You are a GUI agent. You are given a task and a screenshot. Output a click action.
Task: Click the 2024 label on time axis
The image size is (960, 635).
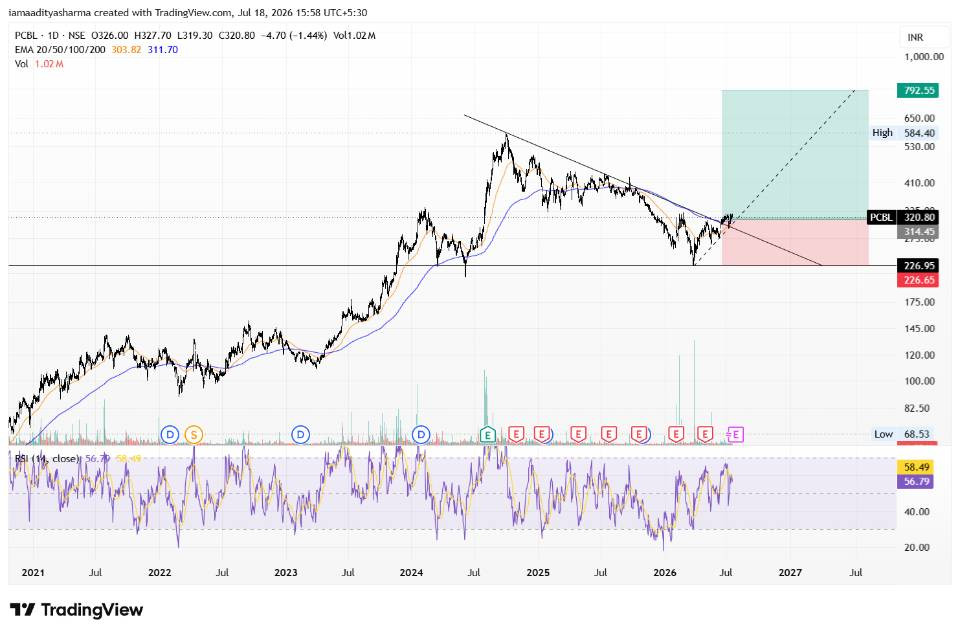pyautogui.click(x=411, y=573)
